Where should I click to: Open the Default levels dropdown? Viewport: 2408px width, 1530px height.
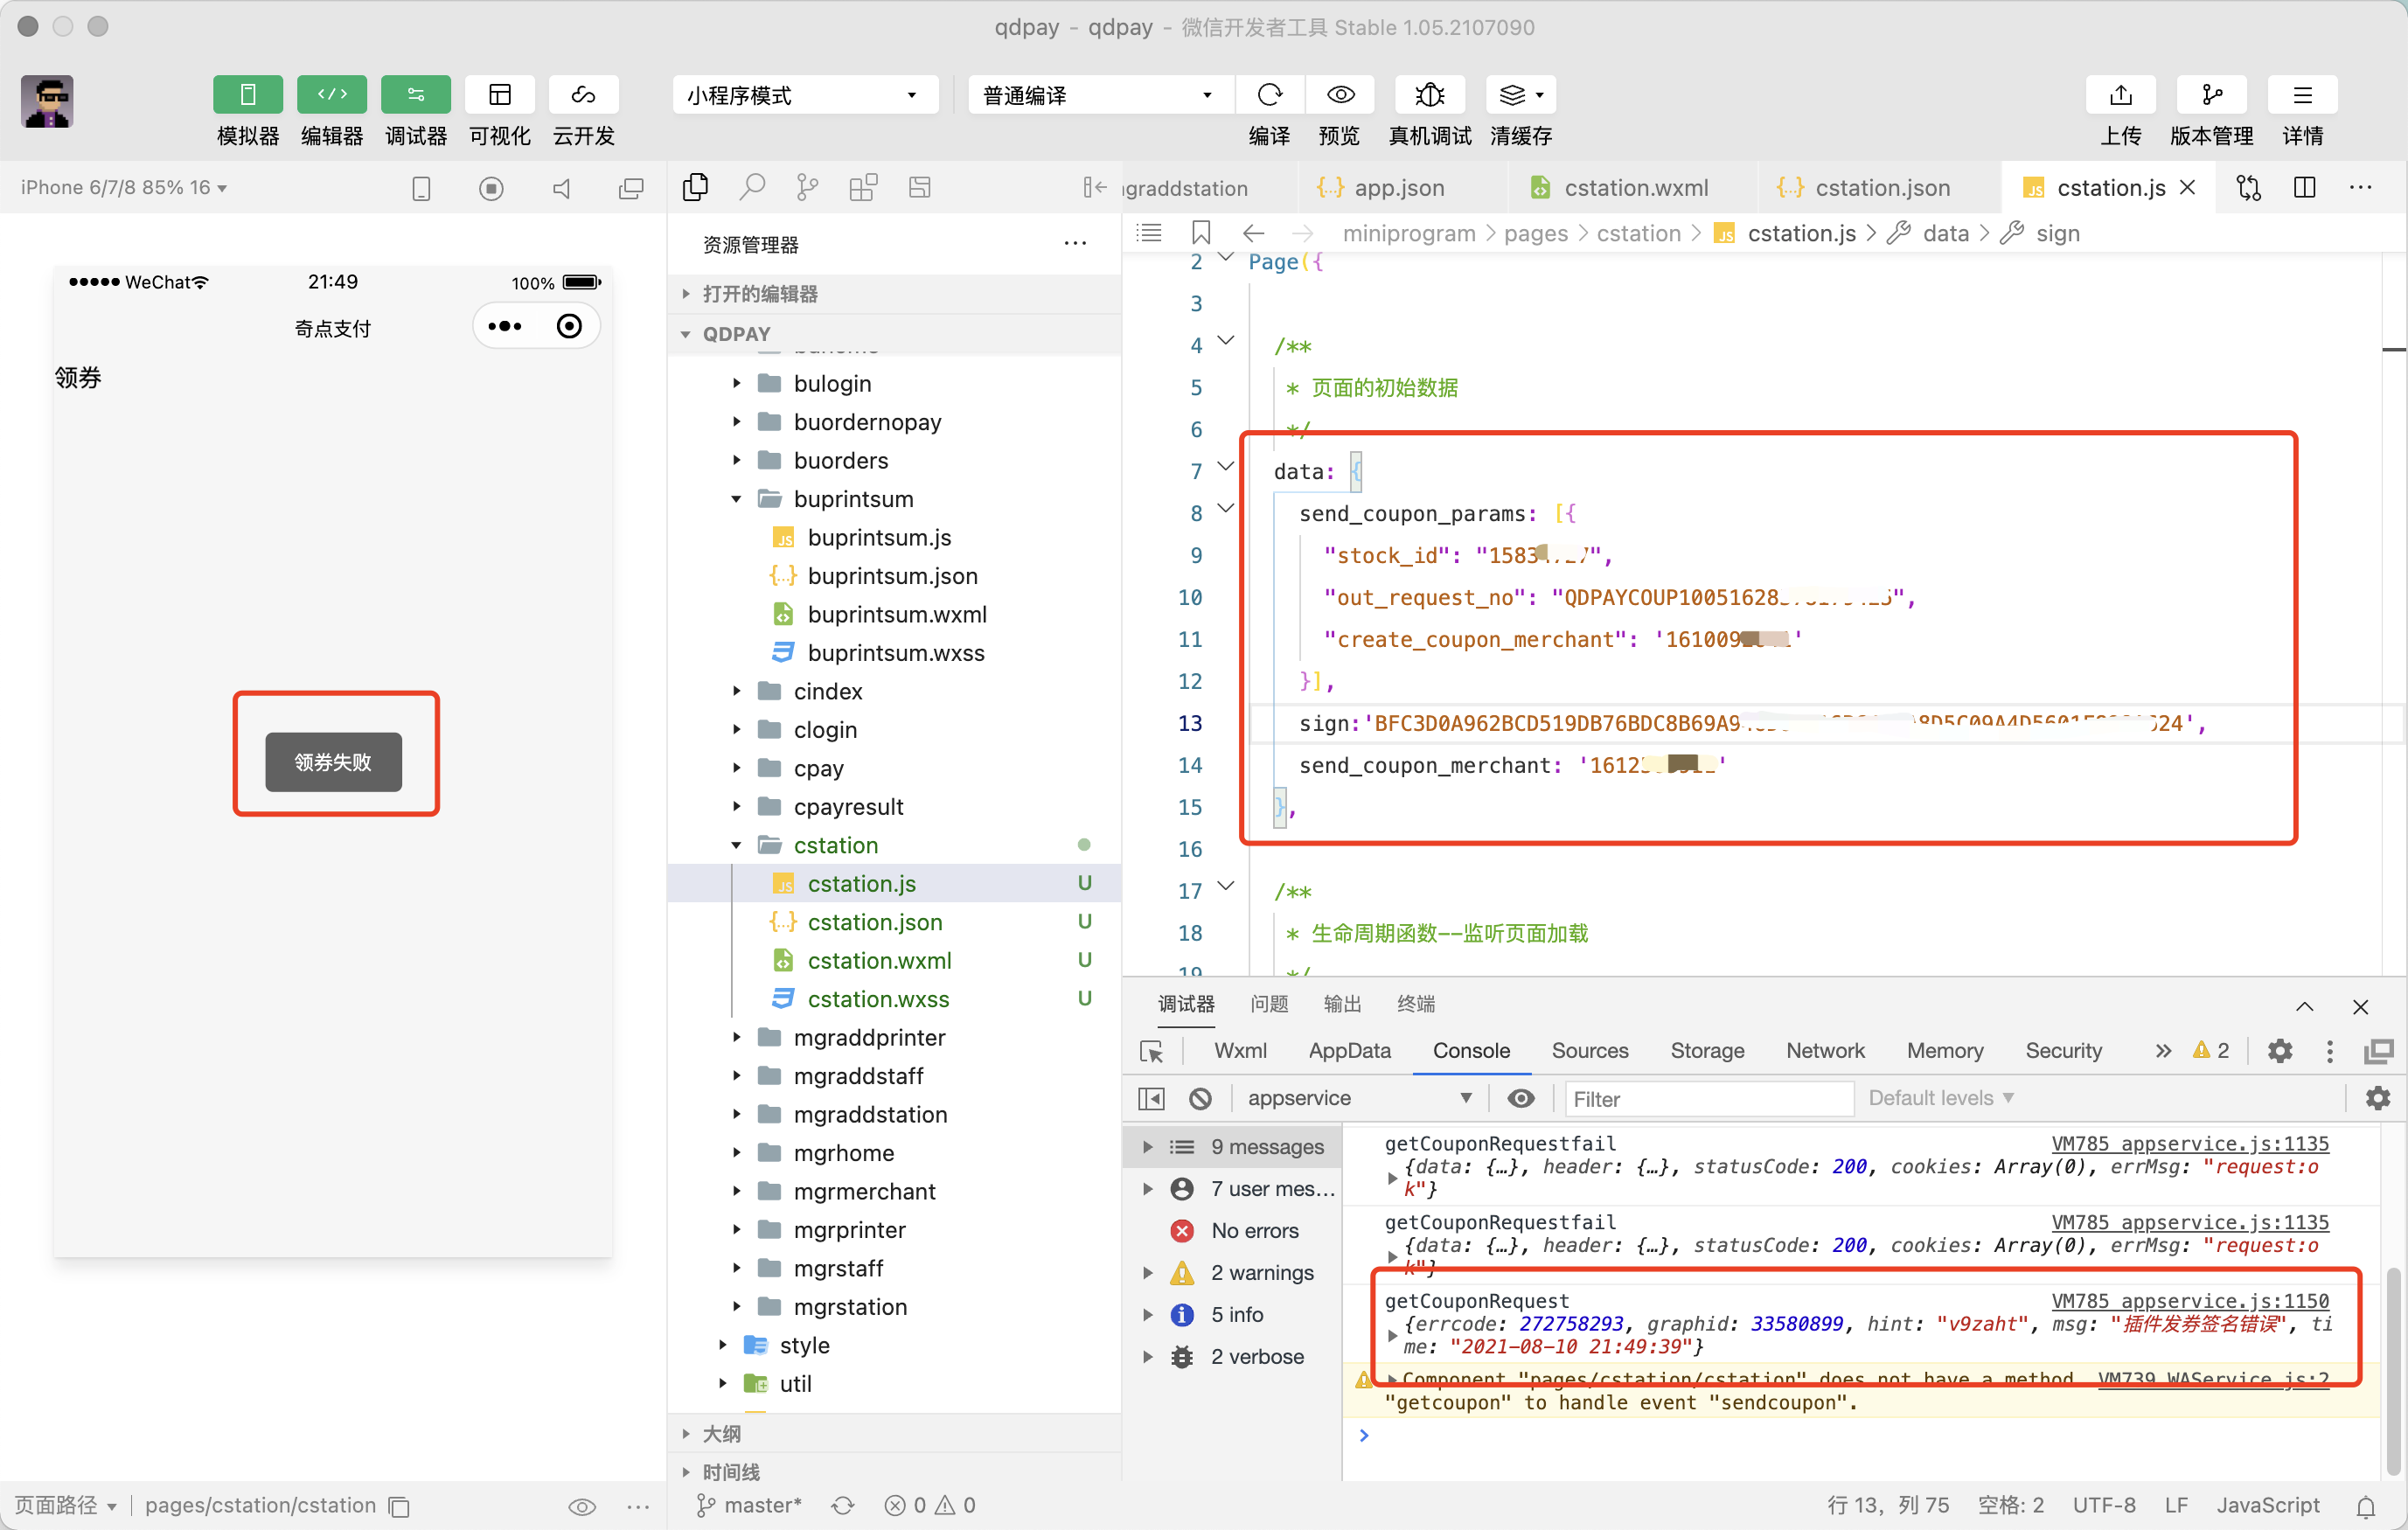pyautogui.click(x=1940, y=1098)
